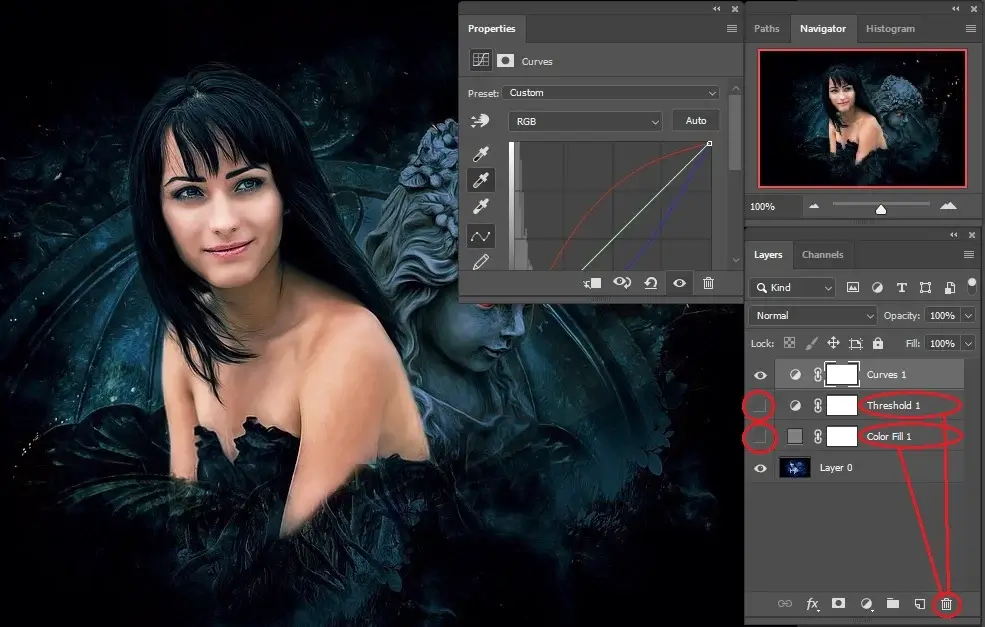Add a layer mask from Layers panel footer
The height and width of the screenshot is (627, 985).
tap(839, 604)
